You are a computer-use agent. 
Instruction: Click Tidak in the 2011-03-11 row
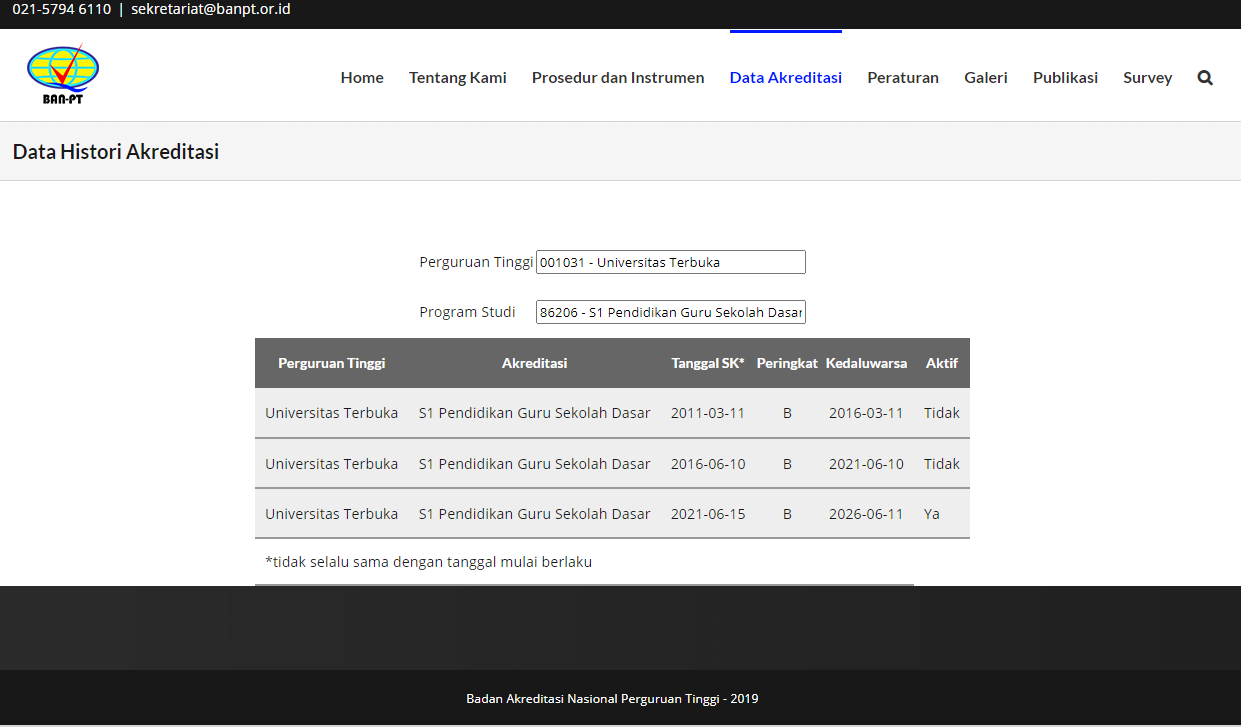[942, 413]
